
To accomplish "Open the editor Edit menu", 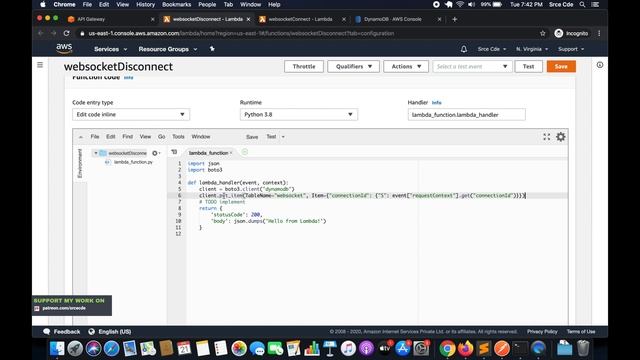I will click(111, 137).
